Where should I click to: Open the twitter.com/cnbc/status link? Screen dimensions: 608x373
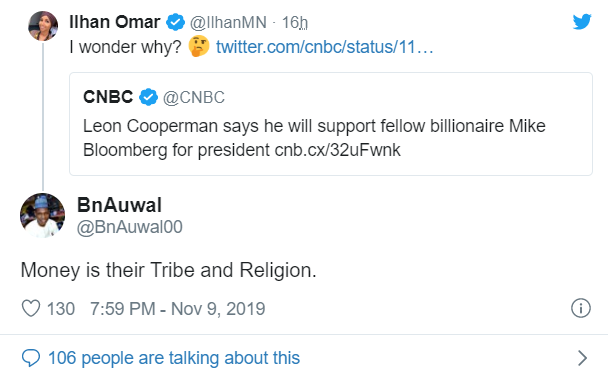[x=325, y=47]
